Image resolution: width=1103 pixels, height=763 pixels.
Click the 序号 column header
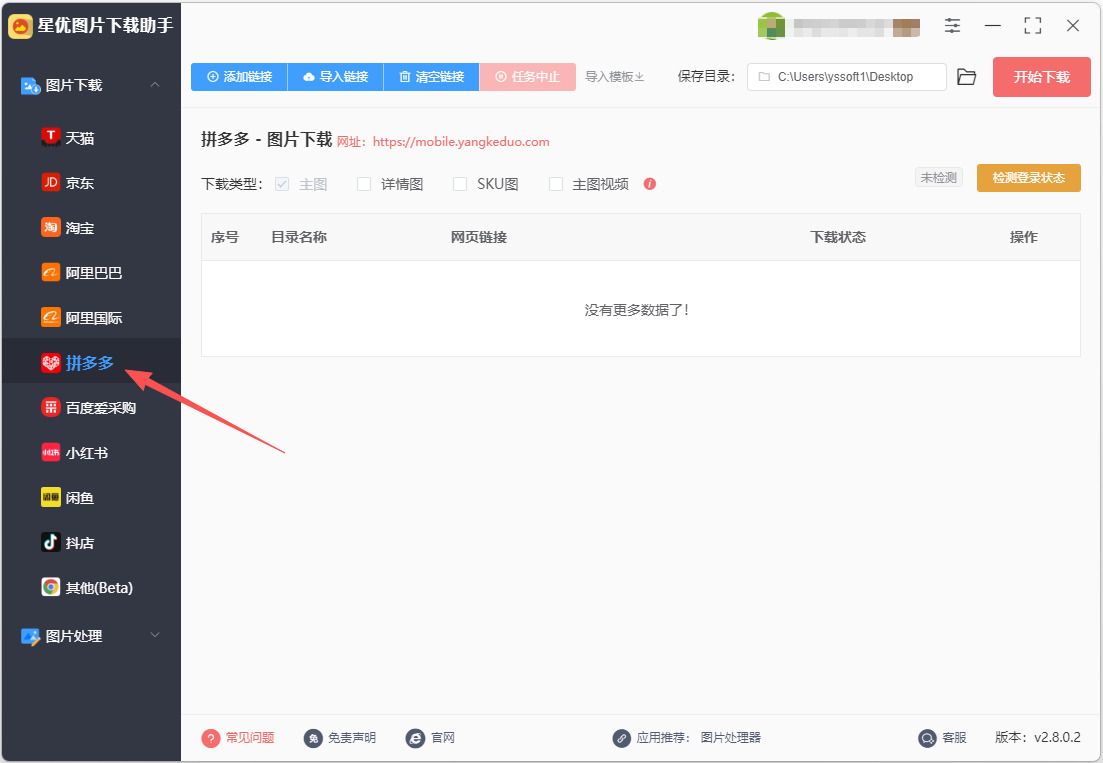click(x=224, y=237)
